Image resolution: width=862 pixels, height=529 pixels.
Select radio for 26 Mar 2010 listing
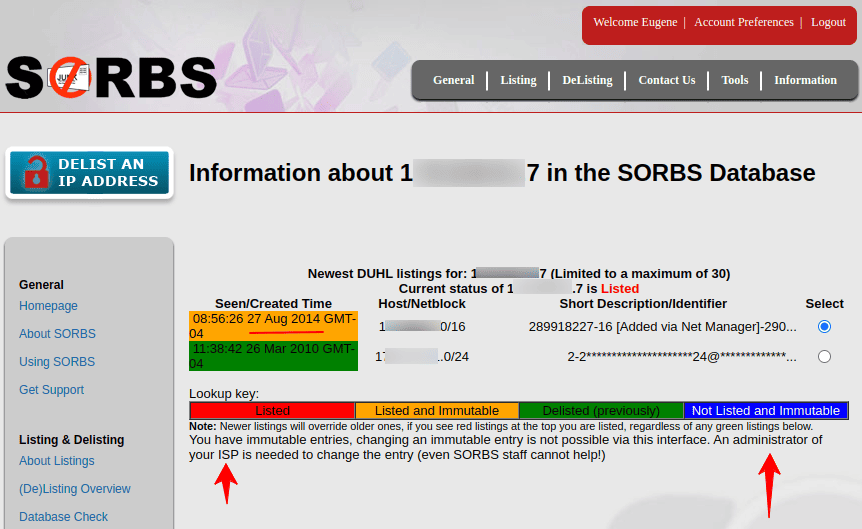pos(824,356)
